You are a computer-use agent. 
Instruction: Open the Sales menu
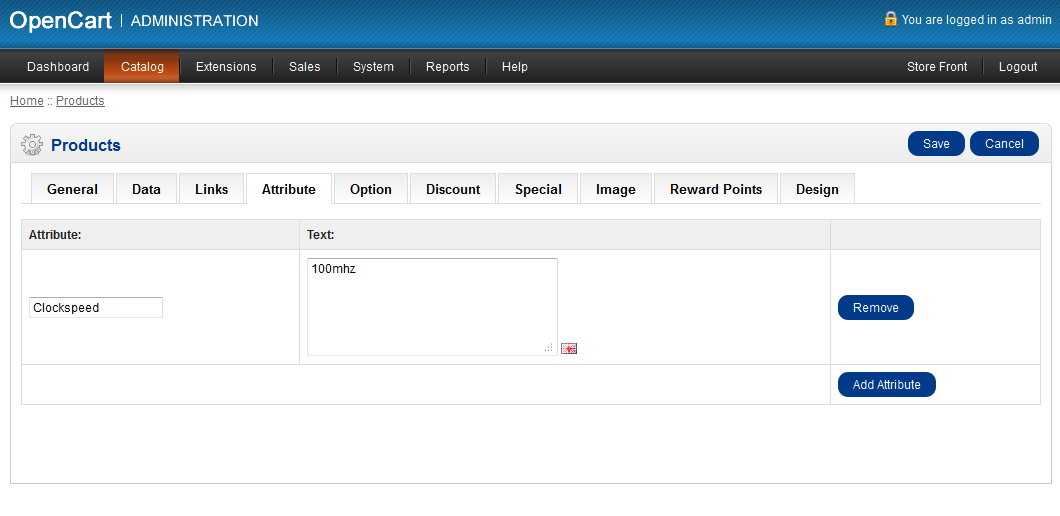(305, 67)
